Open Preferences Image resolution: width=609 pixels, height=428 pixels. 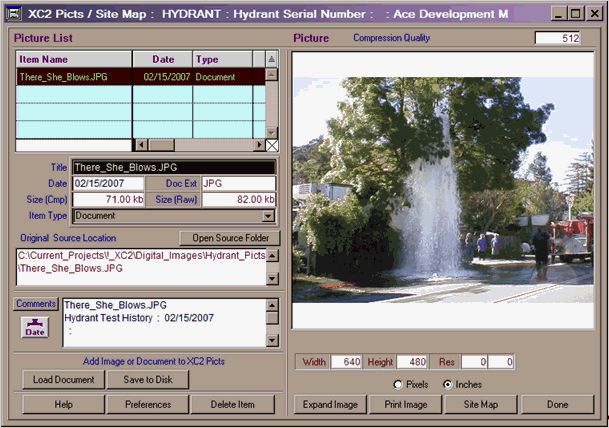(x=147, y=405)
